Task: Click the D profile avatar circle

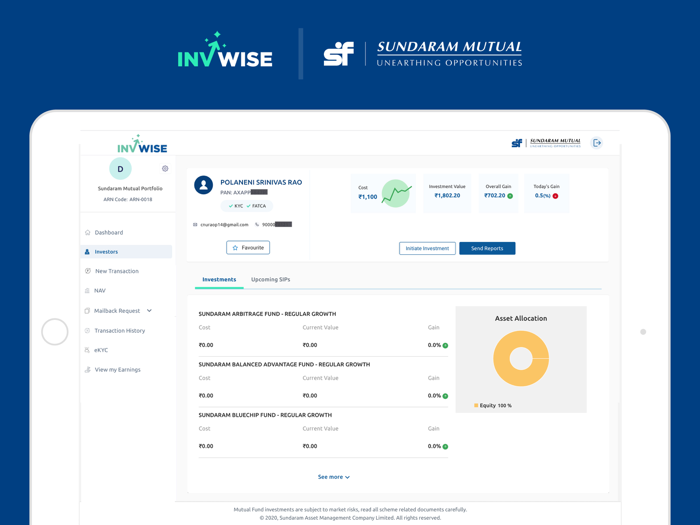Action: (x=120, y=169)
